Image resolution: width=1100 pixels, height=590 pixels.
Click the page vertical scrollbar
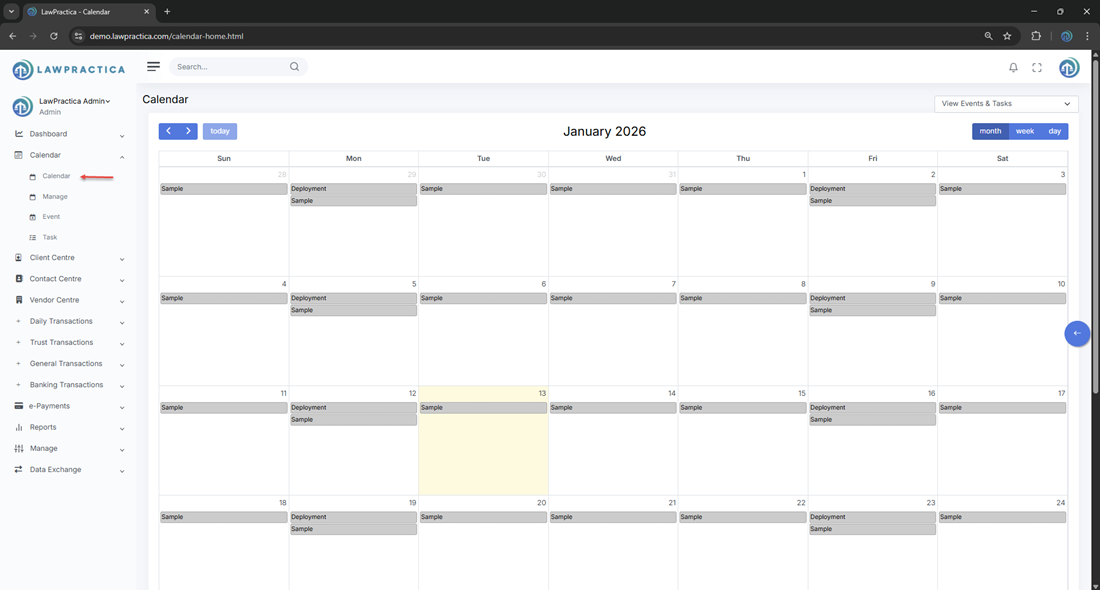click(x=1095, y=220)
